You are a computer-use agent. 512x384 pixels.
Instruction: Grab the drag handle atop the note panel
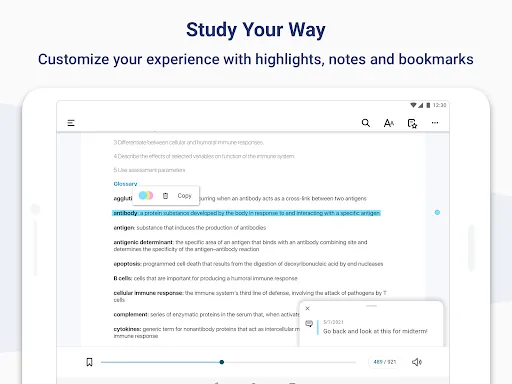pyautogui.click(x=371, y=306)
